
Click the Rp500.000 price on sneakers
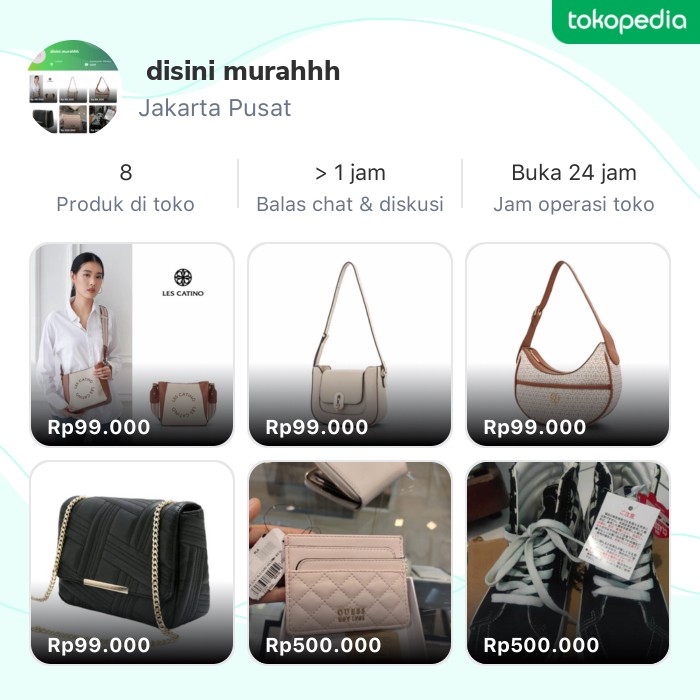541,645
